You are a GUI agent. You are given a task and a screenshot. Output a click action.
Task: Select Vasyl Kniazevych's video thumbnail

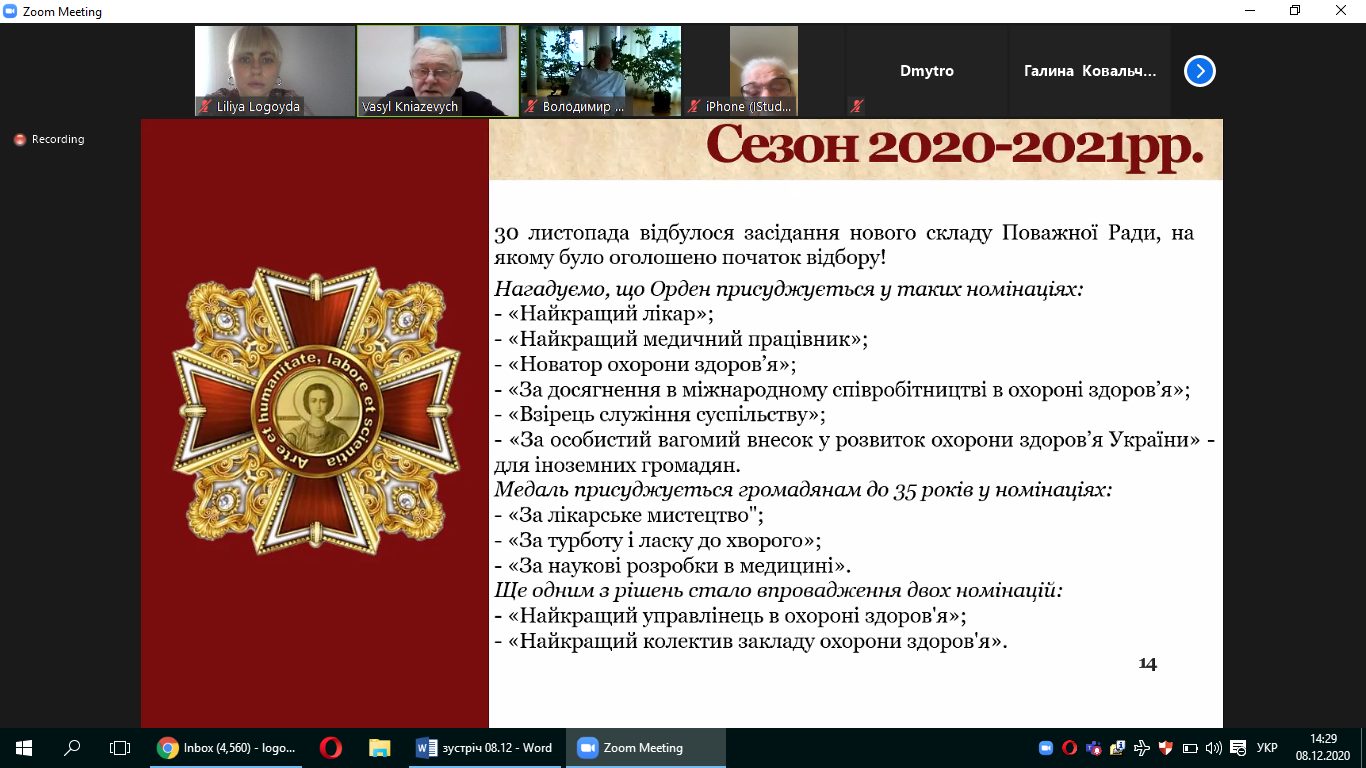click(x=437, y=71)
